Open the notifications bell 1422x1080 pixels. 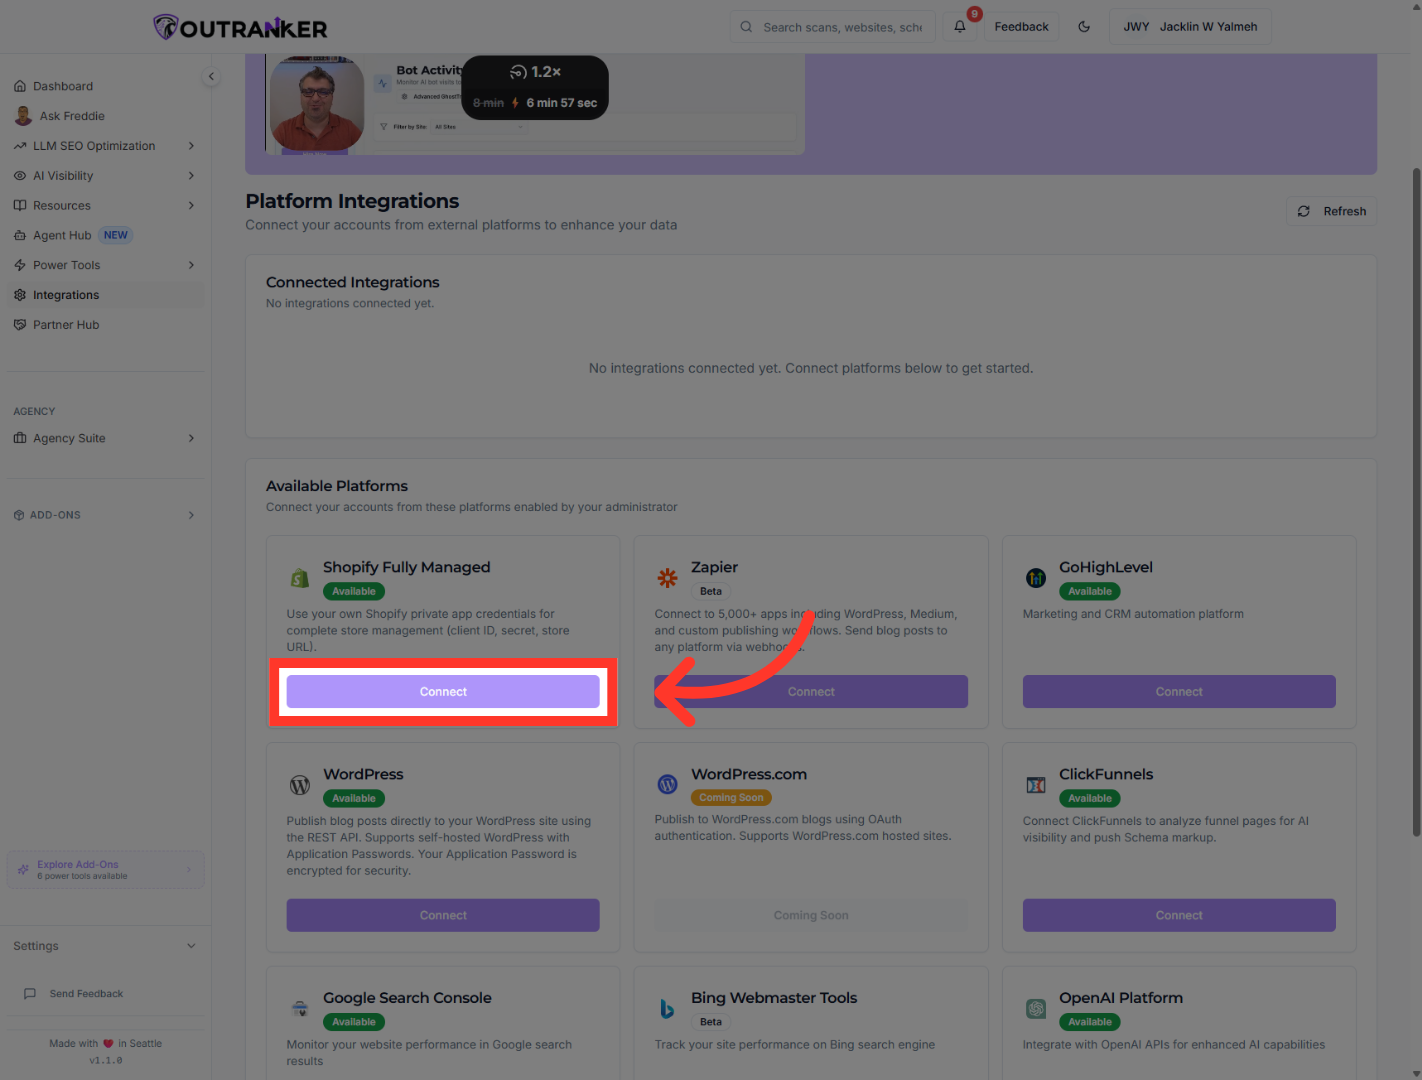(960, 27)
